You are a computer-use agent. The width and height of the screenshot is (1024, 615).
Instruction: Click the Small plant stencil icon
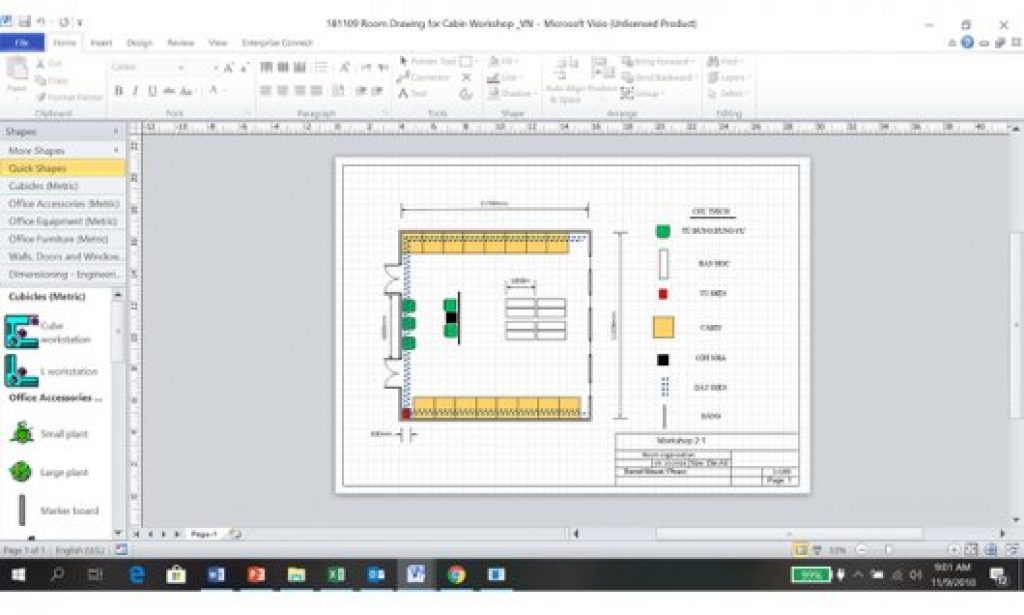click(x=21, y=433)
